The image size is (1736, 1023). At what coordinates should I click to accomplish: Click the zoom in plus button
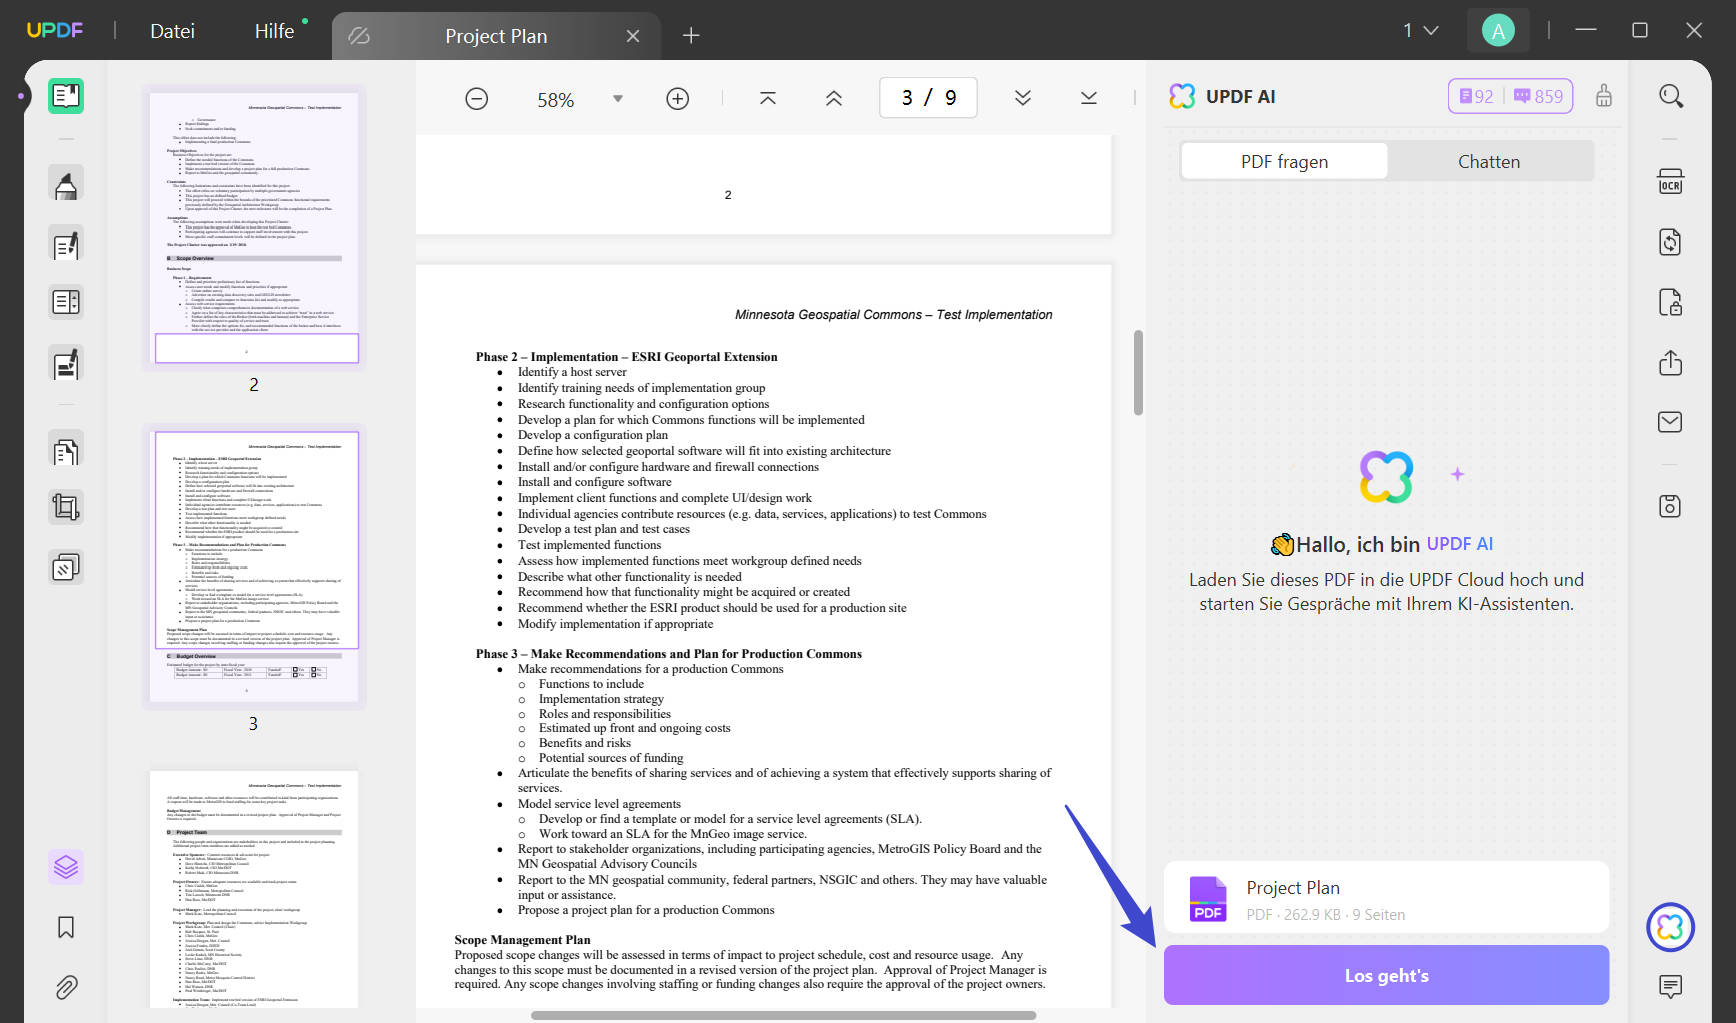pyautogui.click(x=678, y=99)
